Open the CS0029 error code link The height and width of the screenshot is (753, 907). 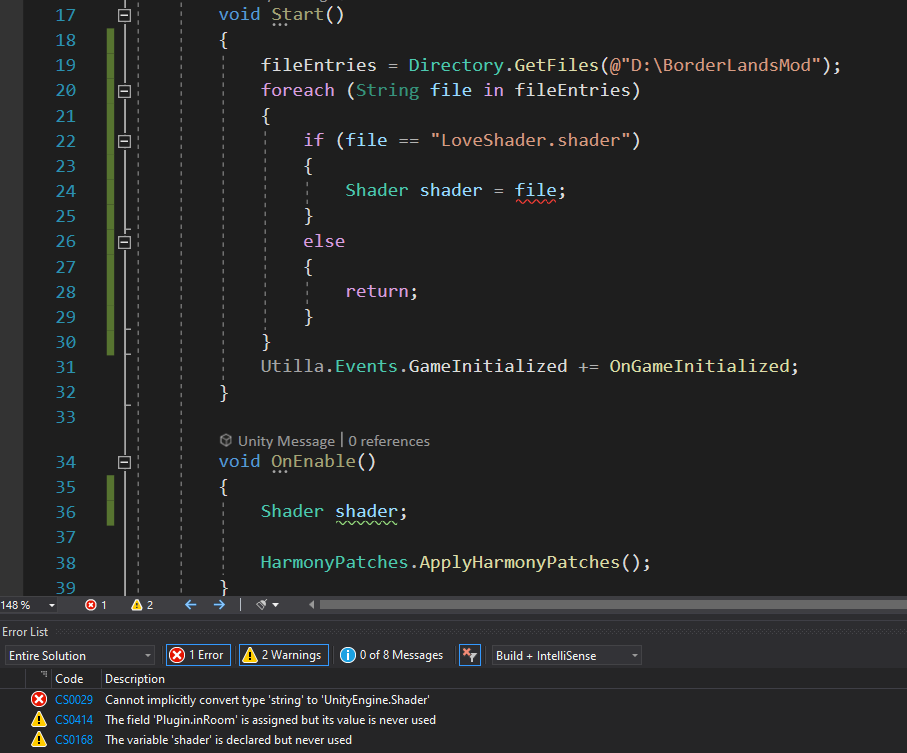[73, 699]
